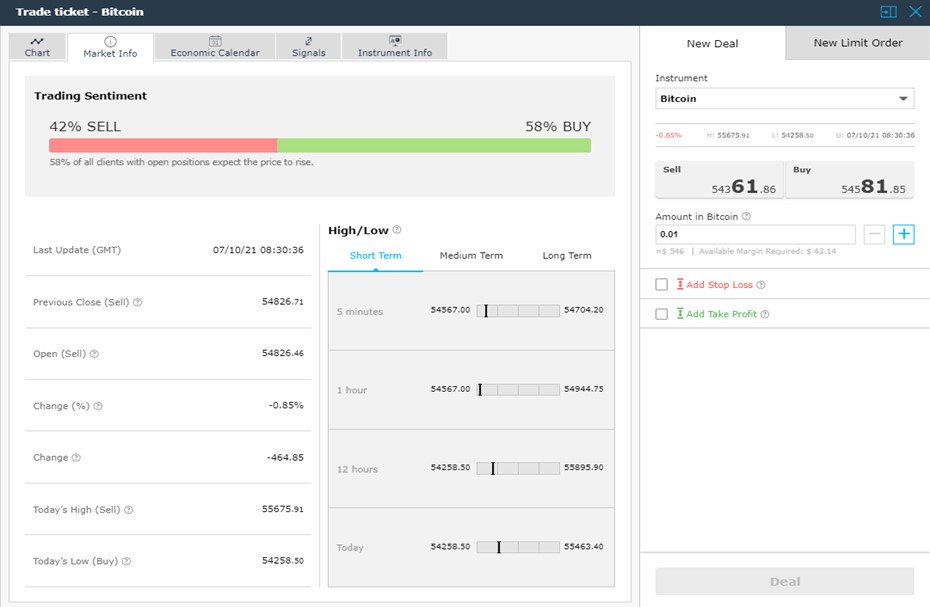Screen dimensions: 930x607
Task: Increase the Bitcoin amount with plus button
Action: (904, 234)
